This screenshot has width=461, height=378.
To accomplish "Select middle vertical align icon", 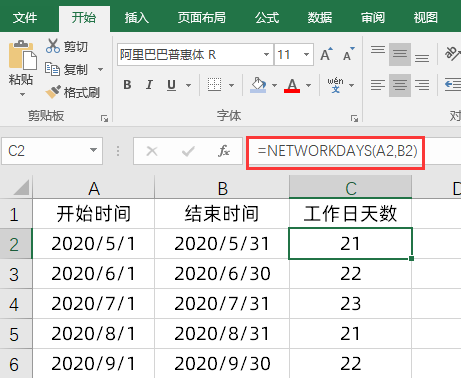I will coord(400,54).
